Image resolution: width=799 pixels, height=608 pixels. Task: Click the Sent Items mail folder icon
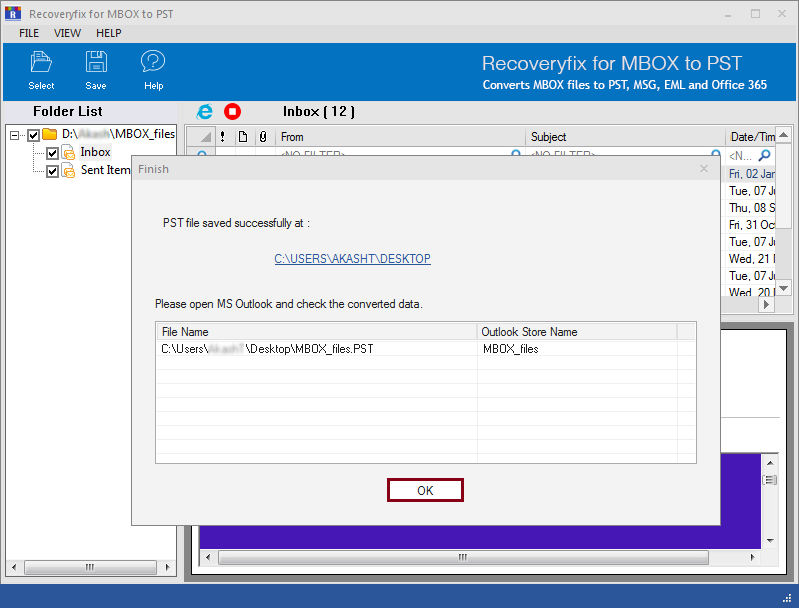pos(68,171)
